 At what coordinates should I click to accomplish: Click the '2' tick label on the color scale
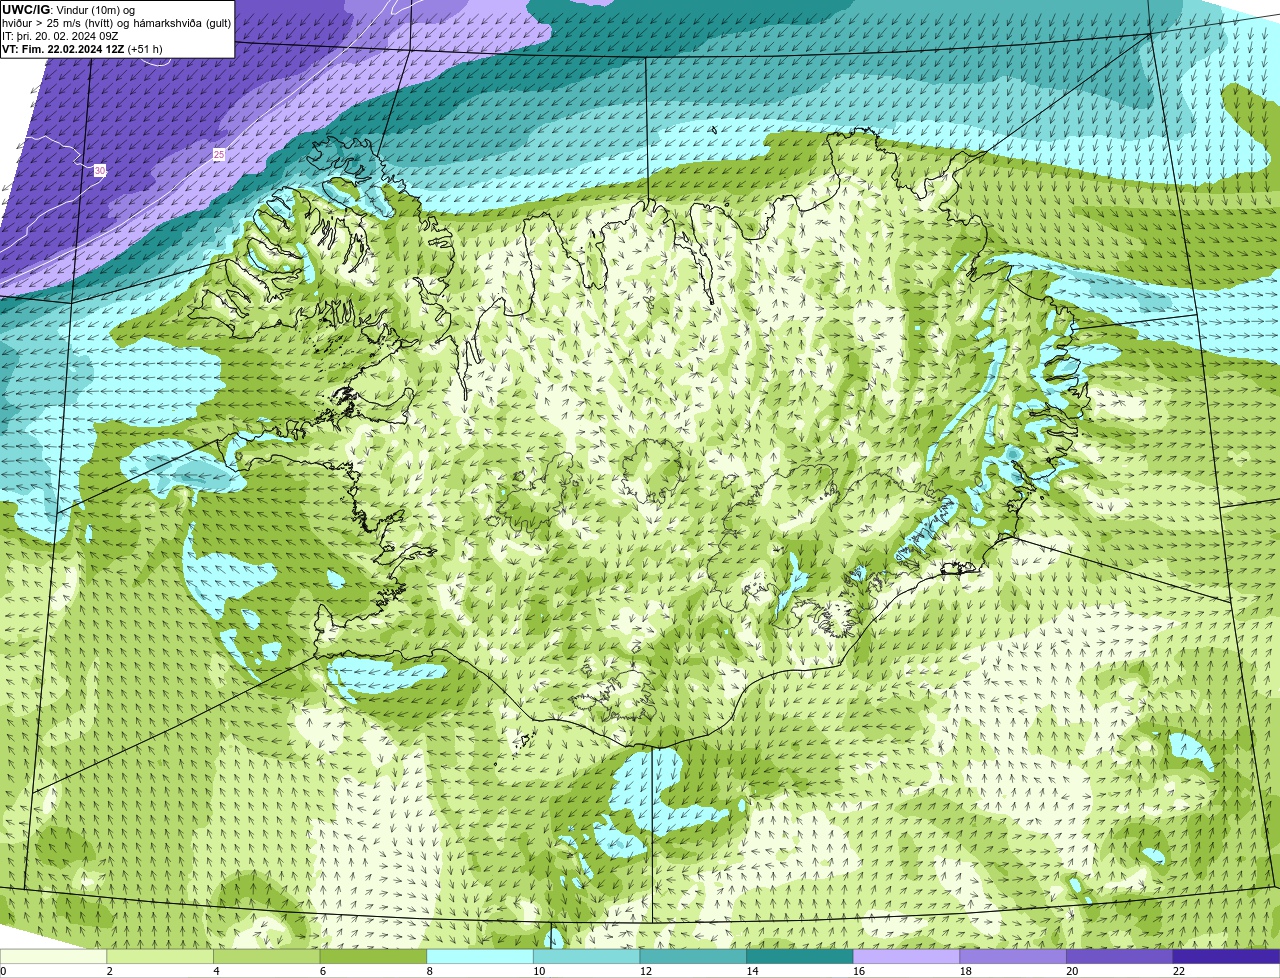click(109, 971)
